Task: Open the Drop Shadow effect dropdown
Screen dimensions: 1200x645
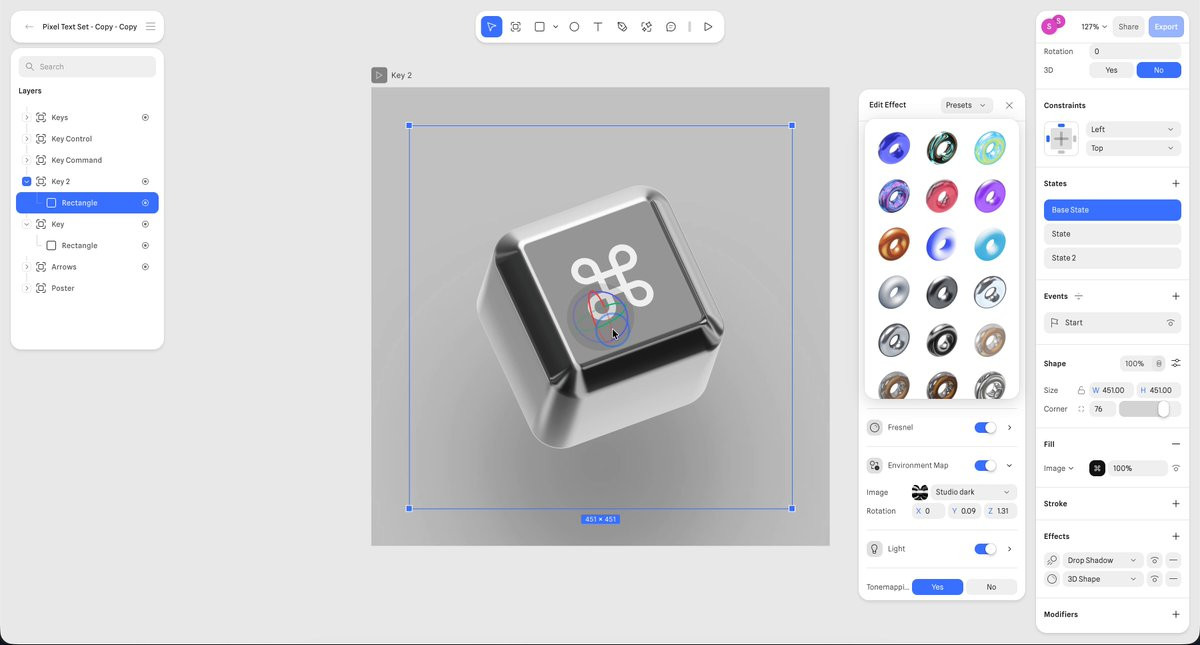Action: (x=1102, y=560)
